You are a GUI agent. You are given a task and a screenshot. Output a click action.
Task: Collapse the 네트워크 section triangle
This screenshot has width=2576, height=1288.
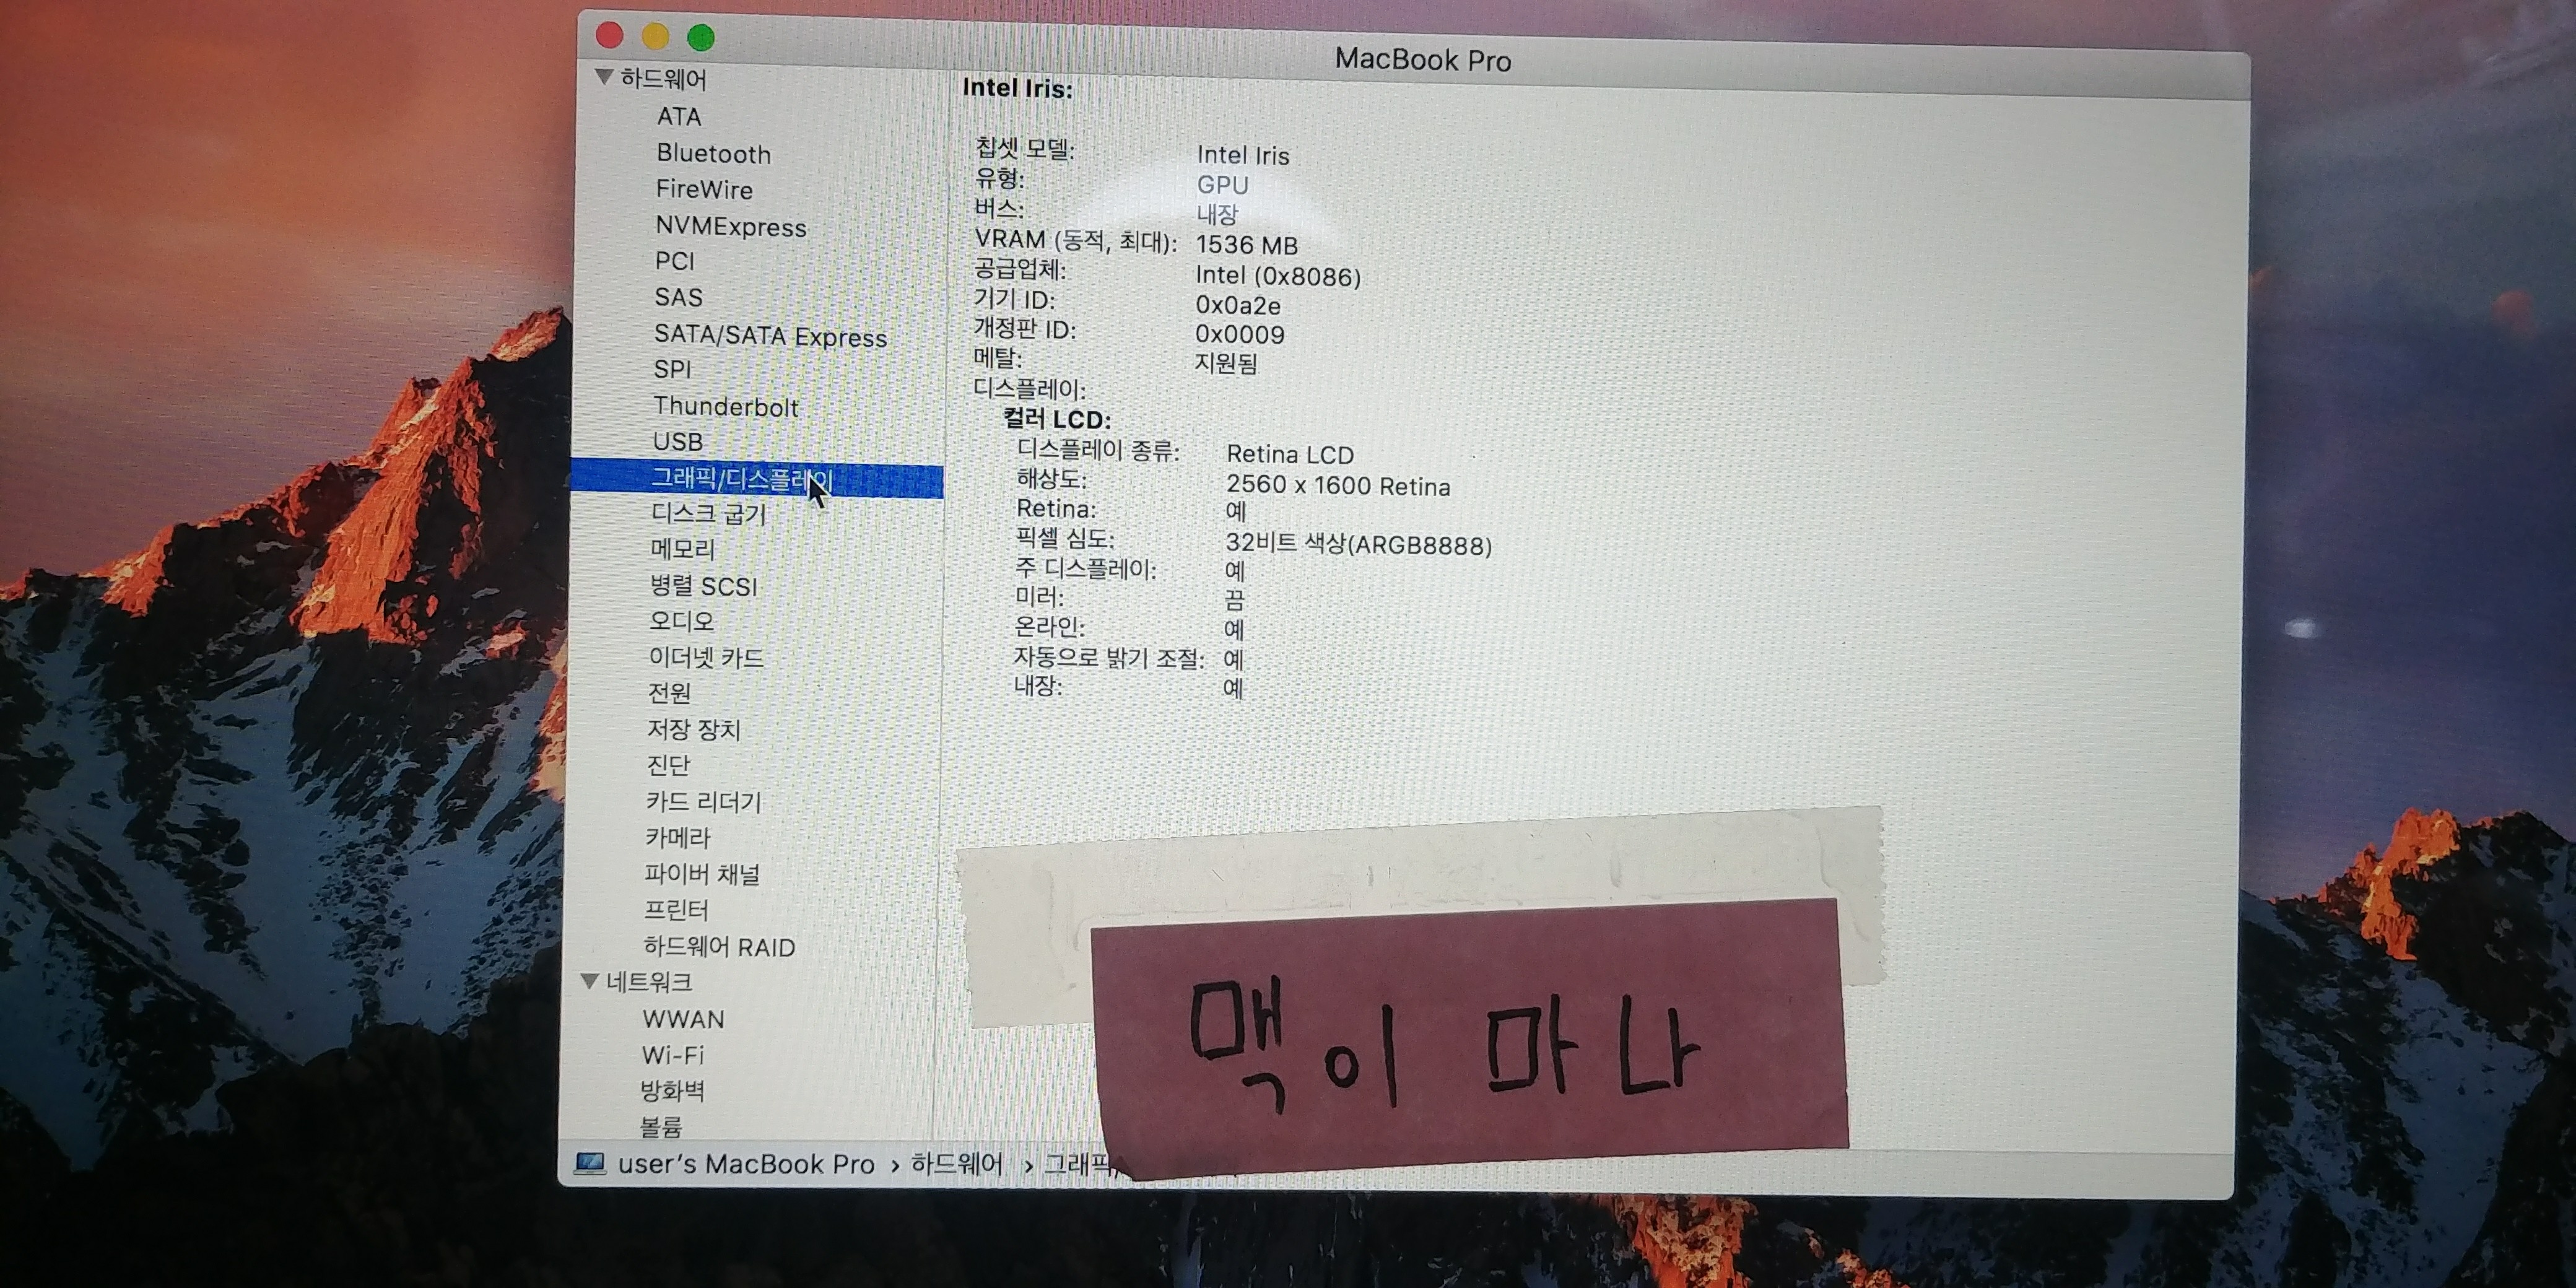coord(590,981)
